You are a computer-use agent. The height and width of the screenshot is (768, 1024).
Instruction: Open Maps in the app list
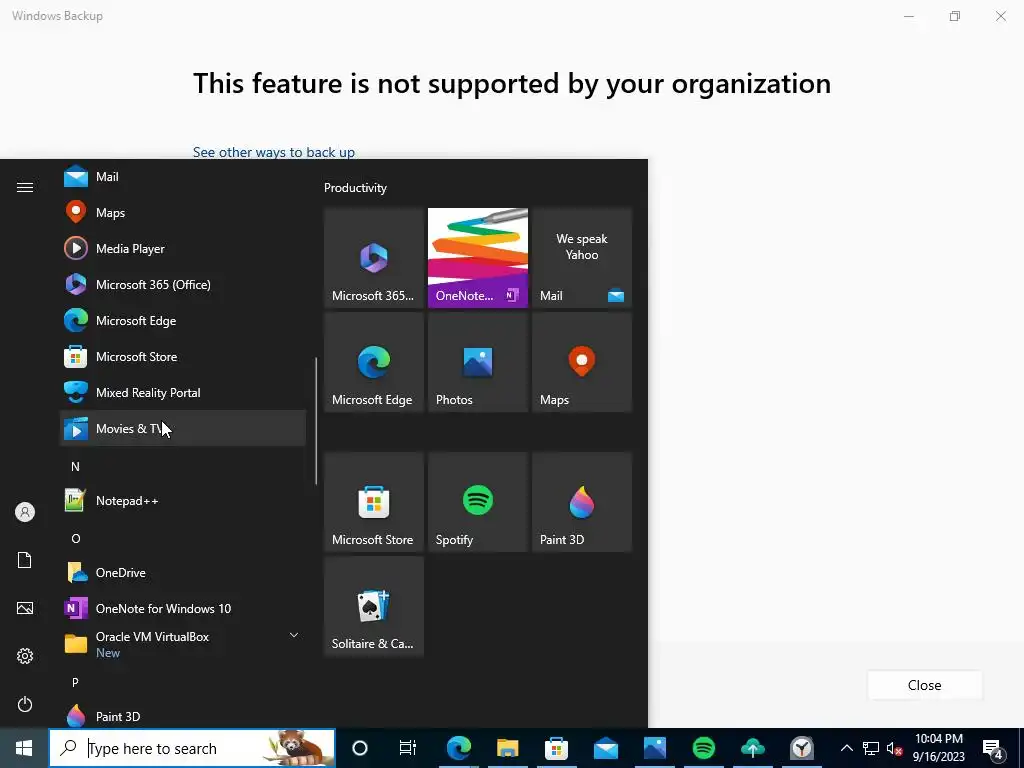coord(183,213)
